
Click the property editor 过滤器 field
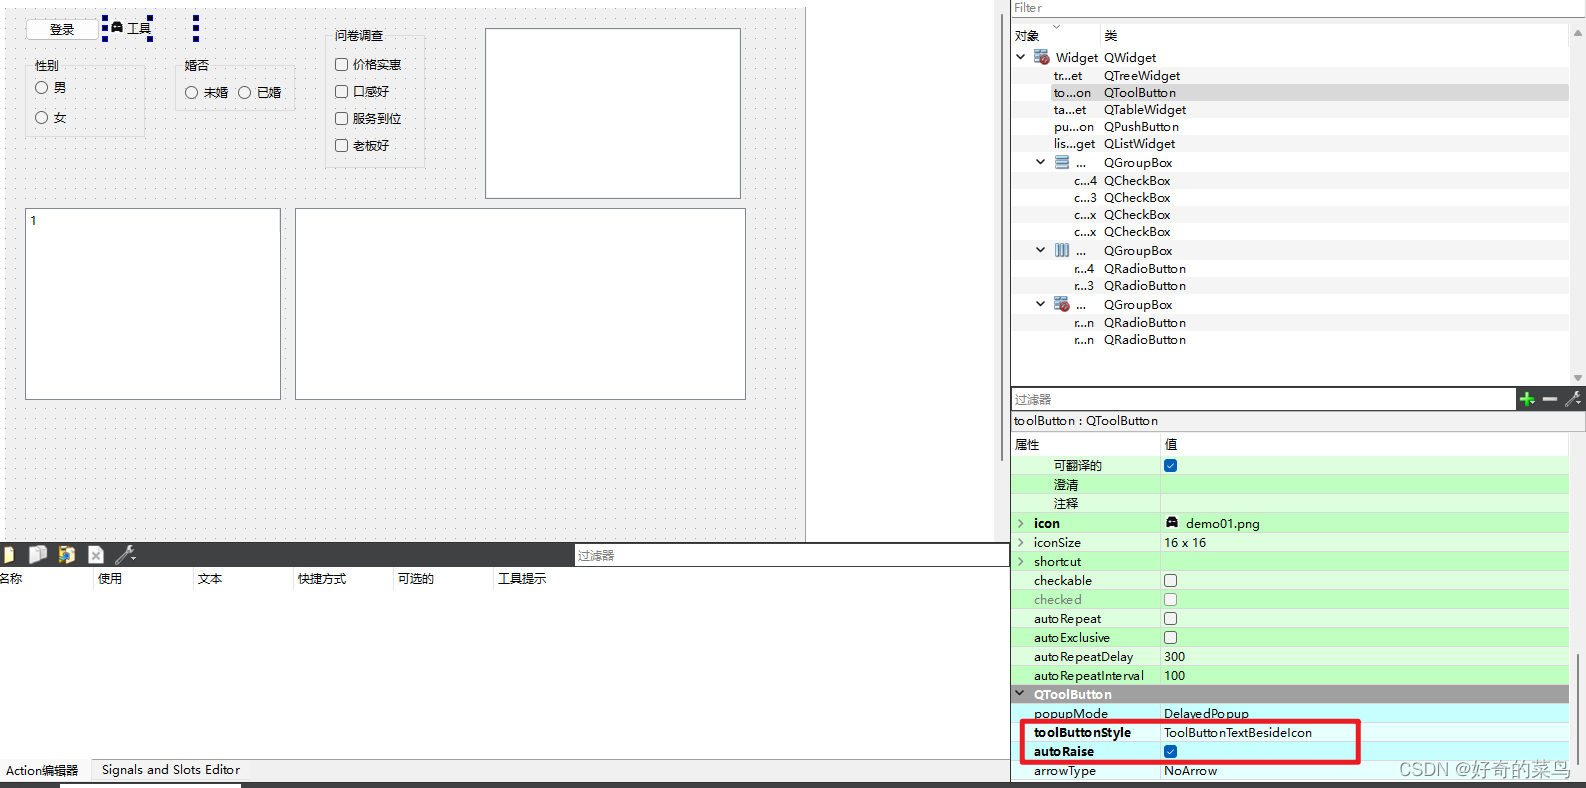click(x=1263, y=399)
